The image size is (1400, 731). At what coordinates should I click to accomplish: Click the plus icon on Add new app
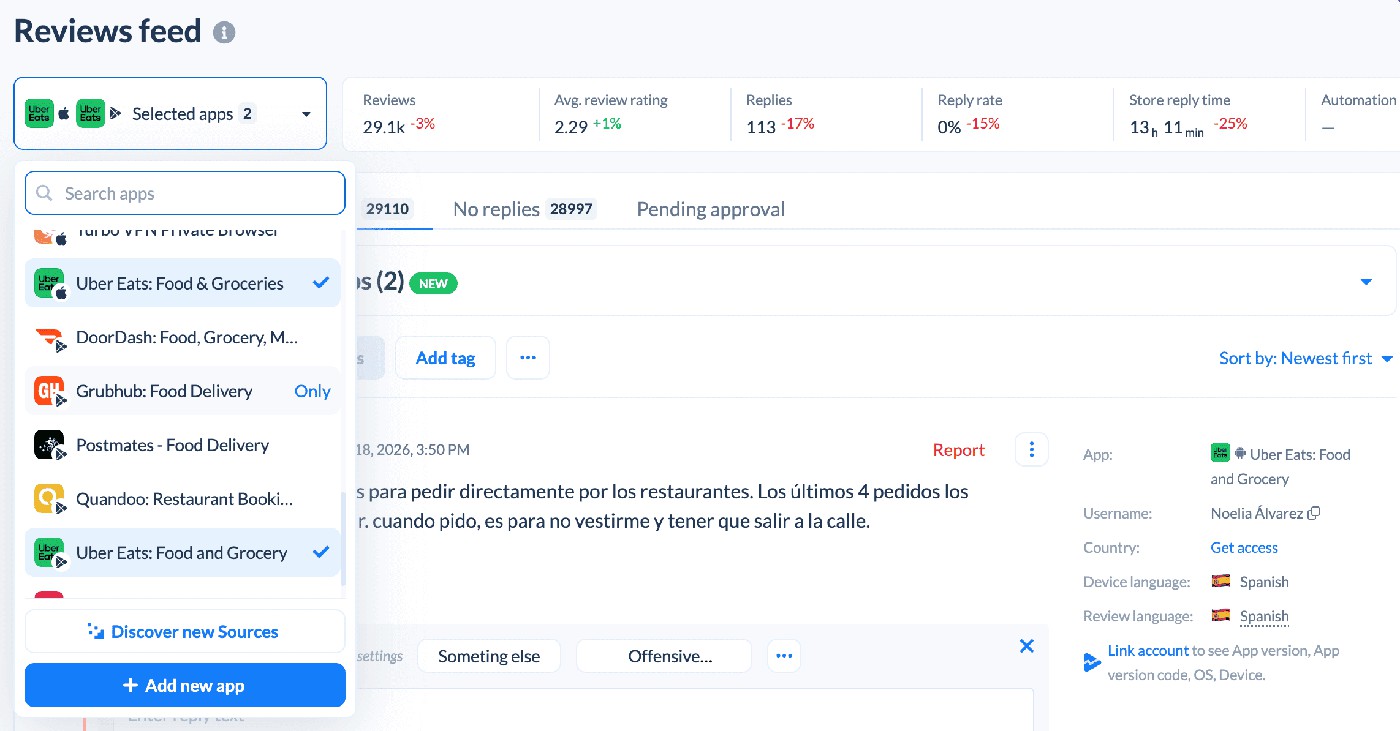tap(130, 686)
